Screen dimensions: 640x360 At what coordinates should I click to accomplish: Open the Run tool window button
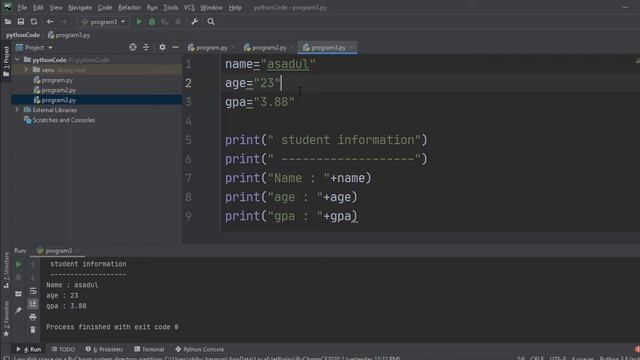29,349
